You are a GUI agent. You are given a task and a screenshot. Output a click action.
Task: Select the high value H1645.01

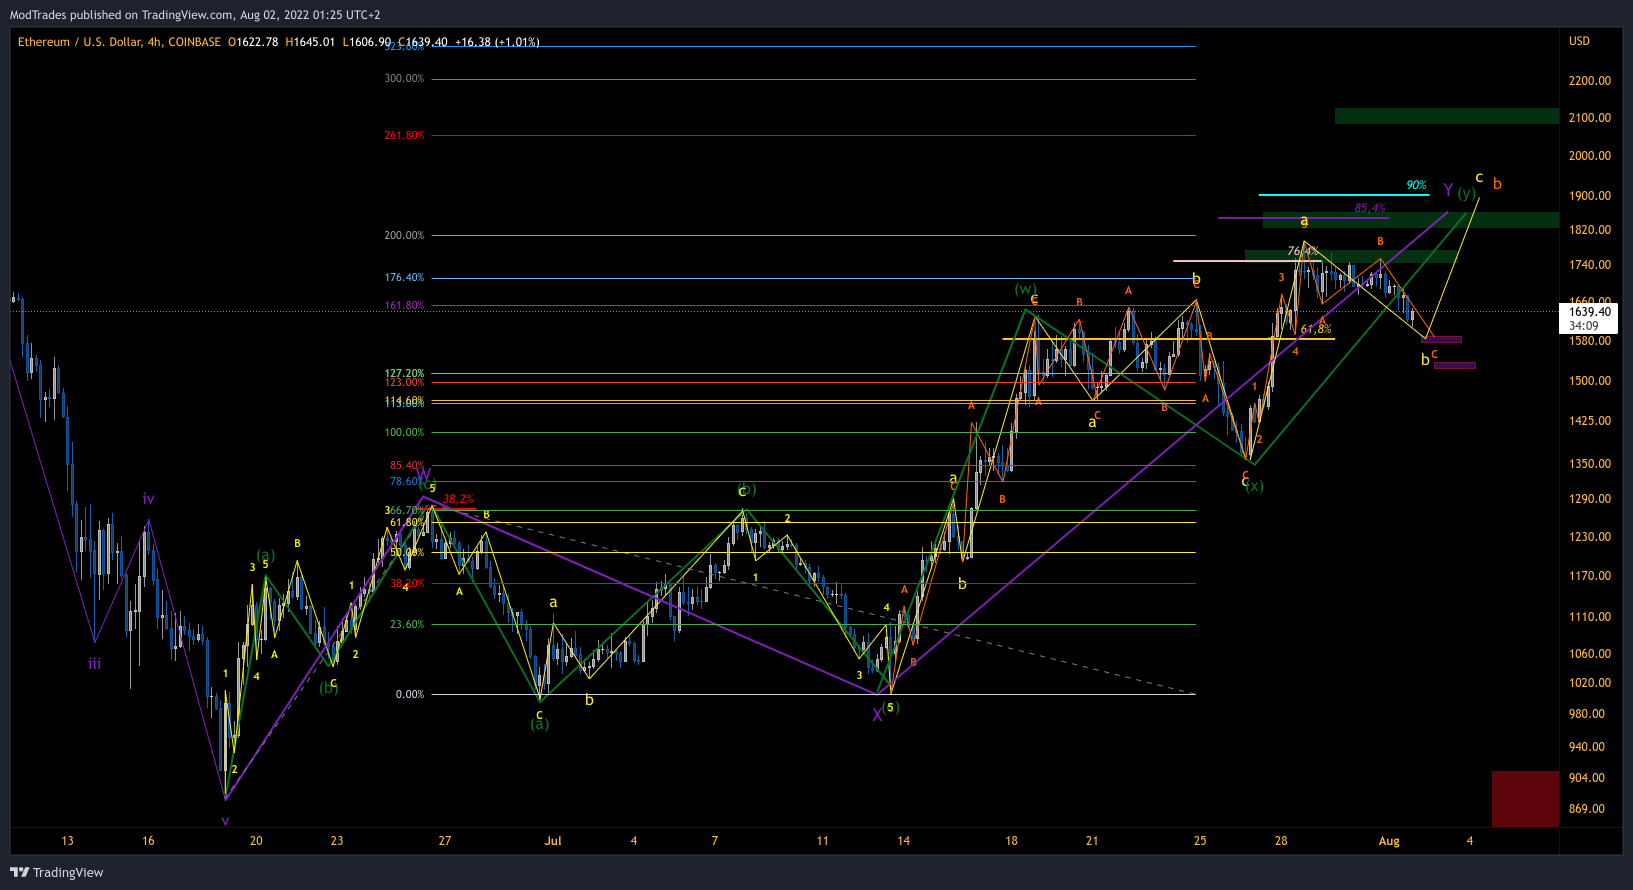click(x=310, y=42)
